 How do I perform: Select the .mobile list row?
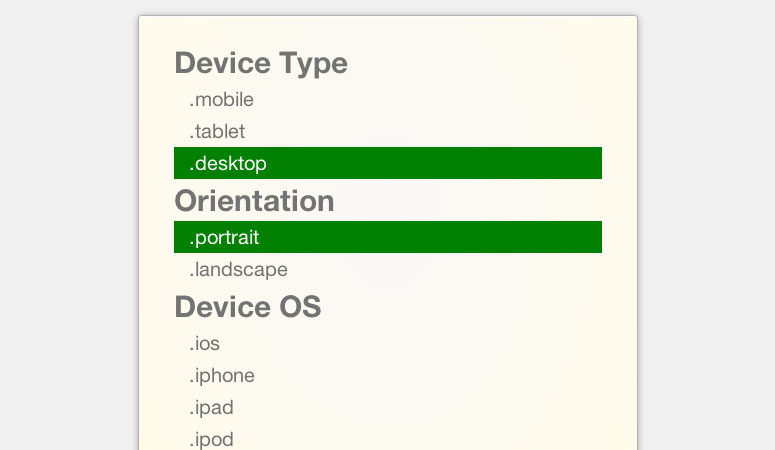tap(388, 99)
